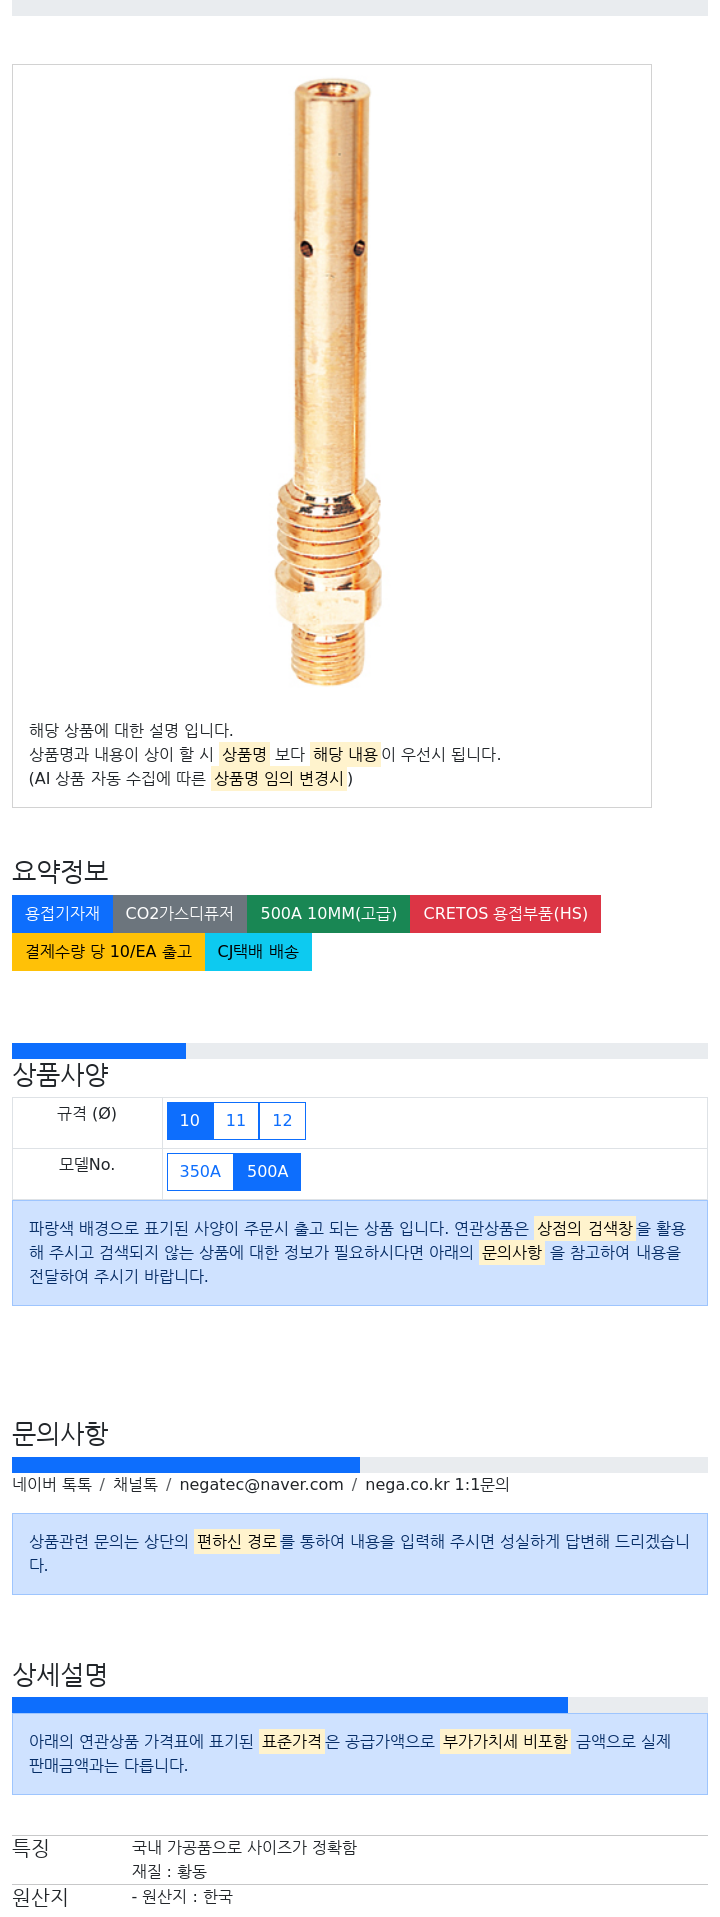The image size is (720, 1917).
Task: Click the 결제수량 당 10/EA 출고 yellow badge
Action: [x=108, y=952]
